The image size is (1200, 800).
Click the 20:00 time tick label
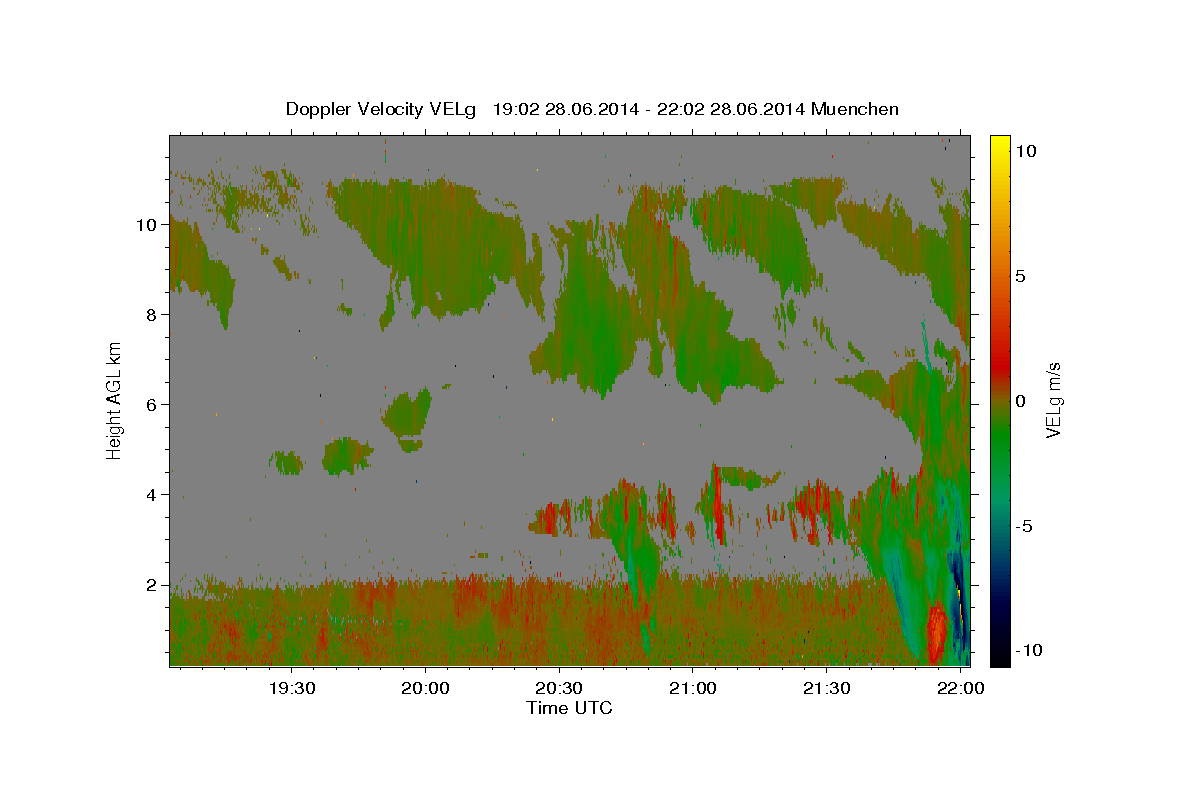pos(425,689)
